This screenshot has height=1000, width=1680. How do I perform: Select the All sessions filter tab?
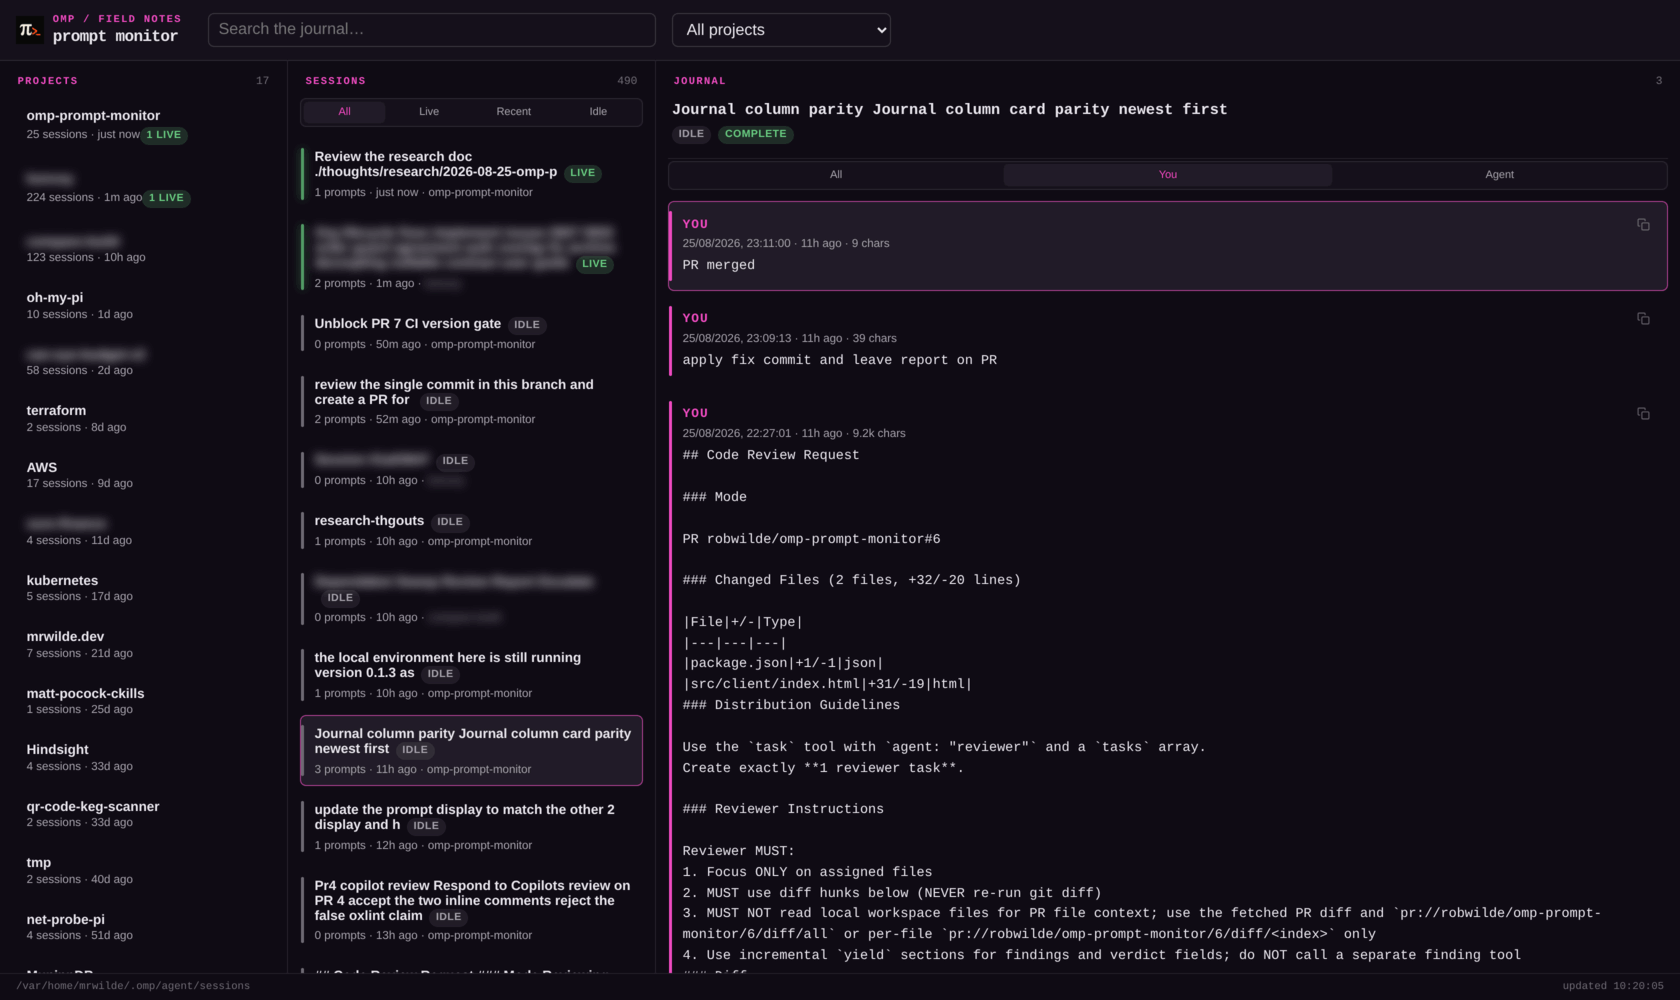point(344,112)
